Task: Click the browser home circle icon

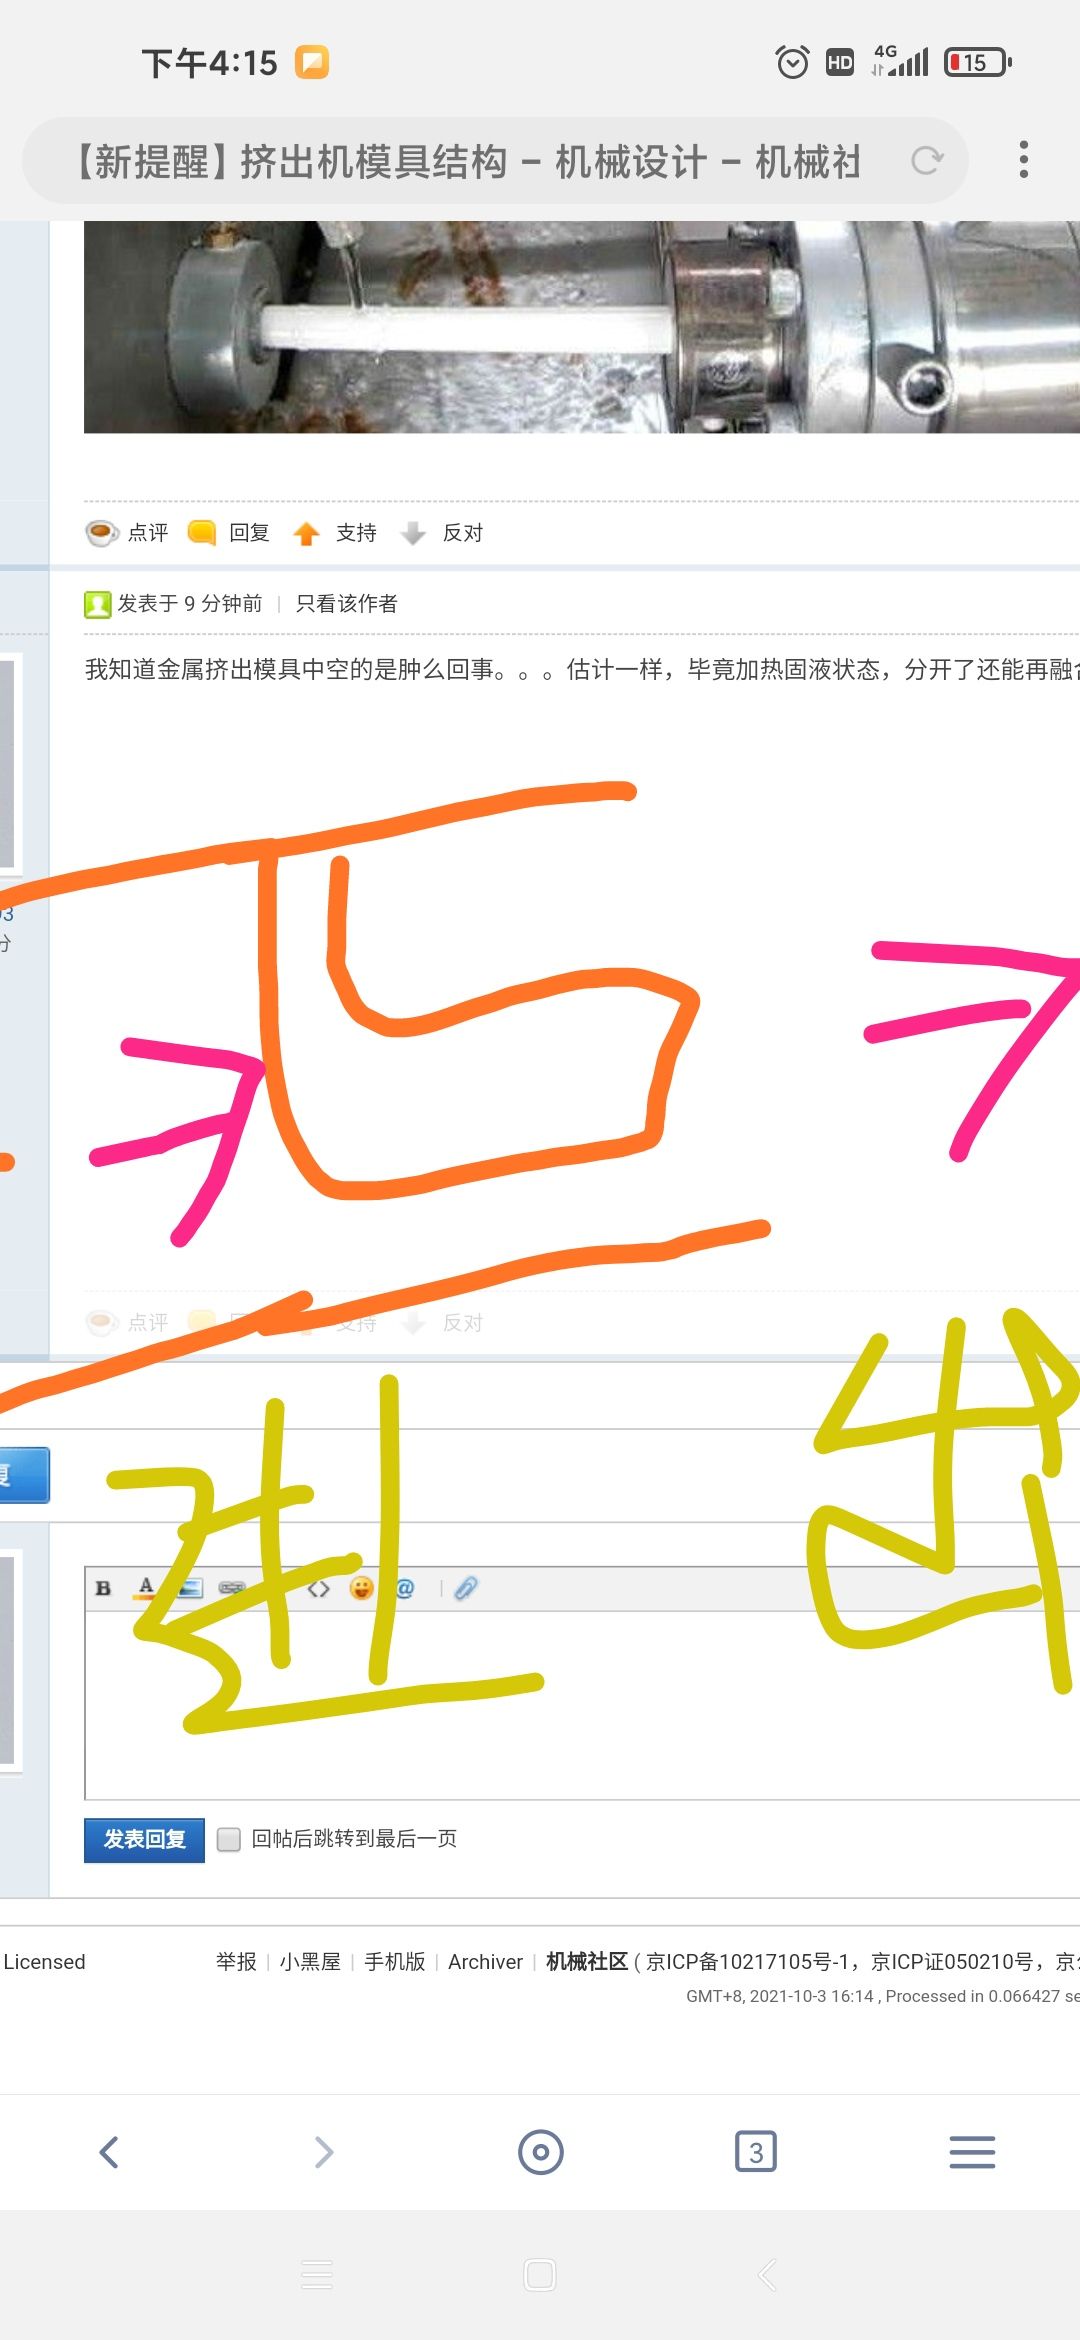Action: coord(540,2152)
